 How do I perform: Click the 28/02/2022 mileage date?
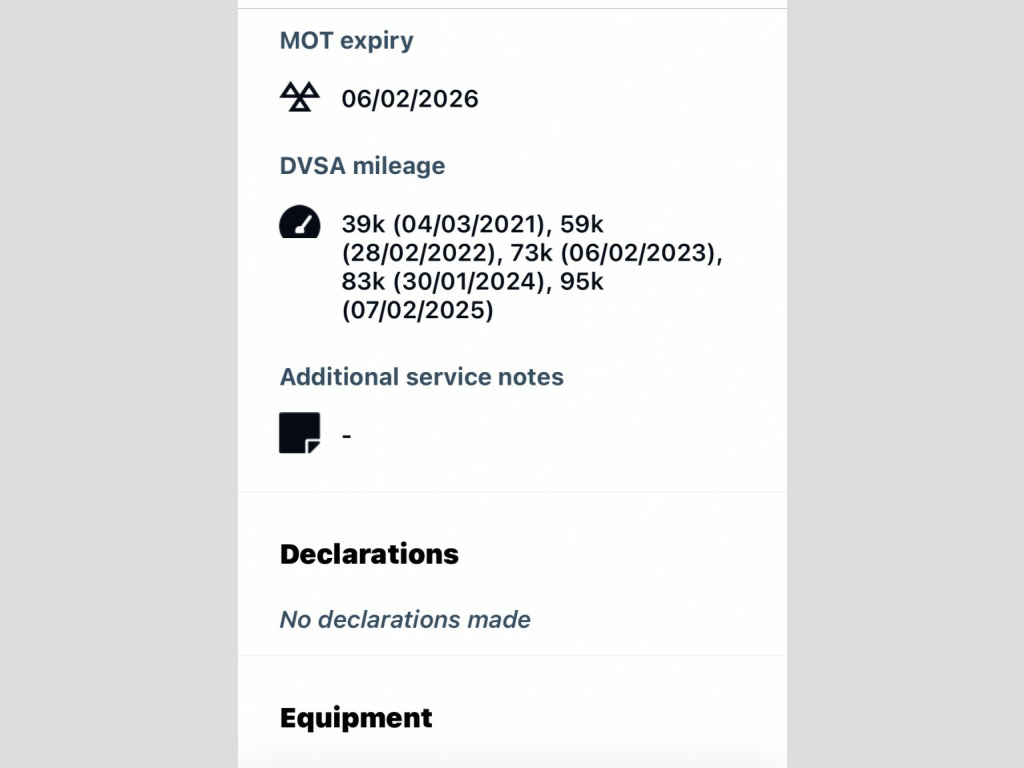tap(418, 253)
